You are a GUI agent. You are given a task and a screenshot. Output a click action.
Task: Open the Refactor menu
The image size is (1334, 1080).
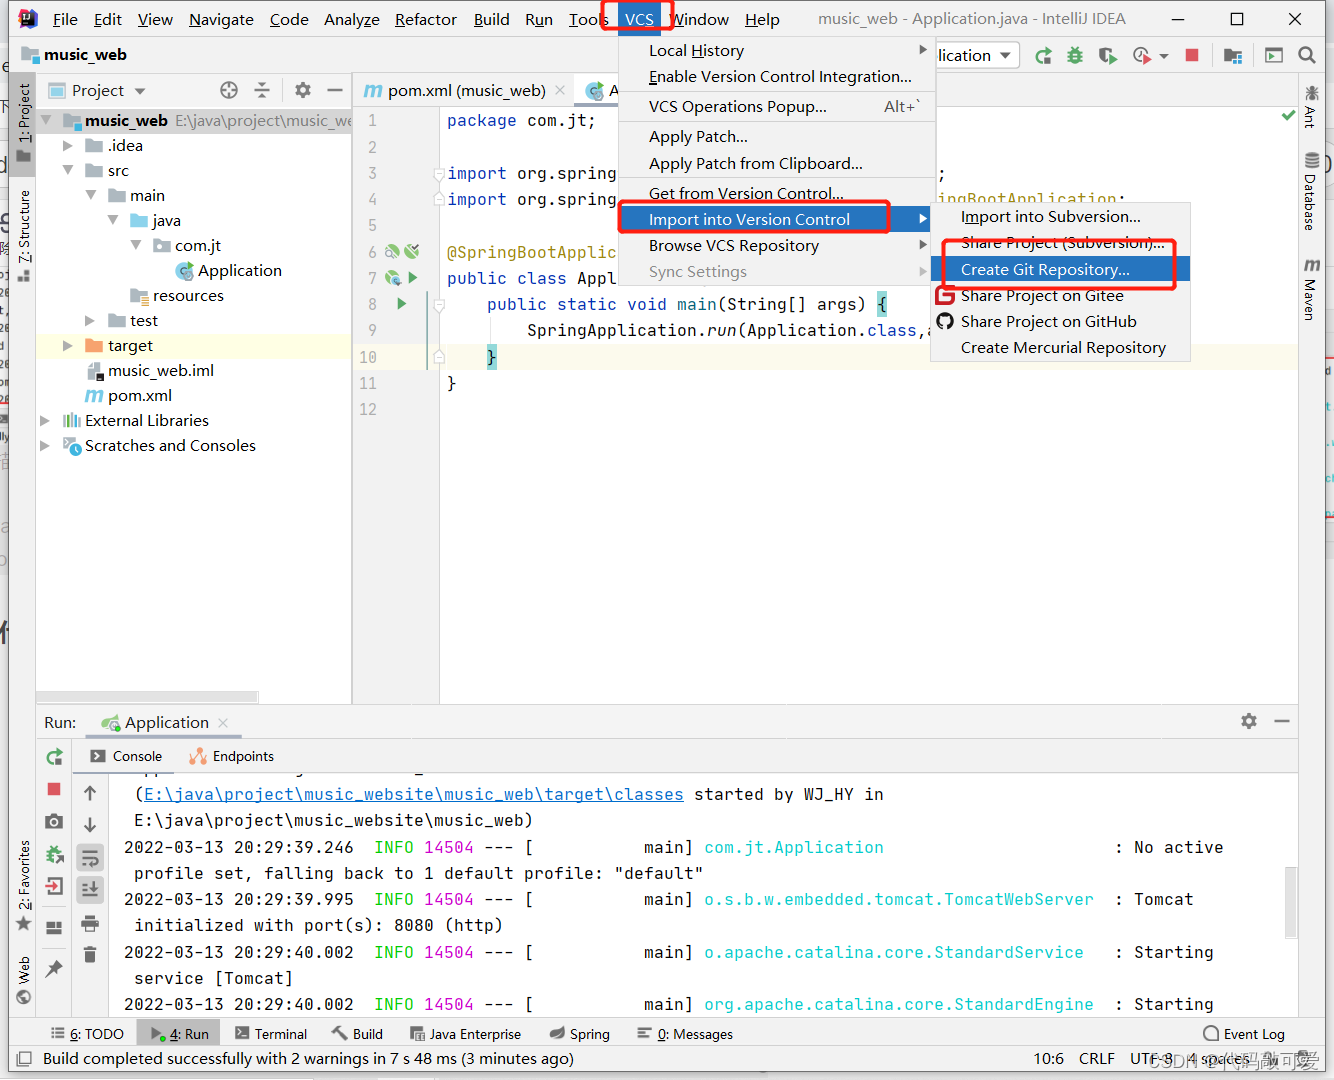tap(426, 20)
